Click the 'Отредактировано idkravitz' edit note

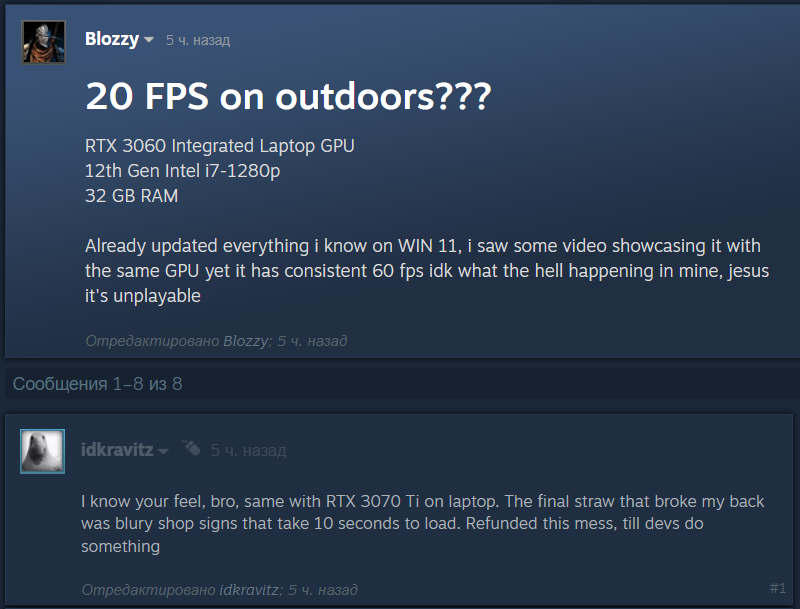(x=219, y=590)
